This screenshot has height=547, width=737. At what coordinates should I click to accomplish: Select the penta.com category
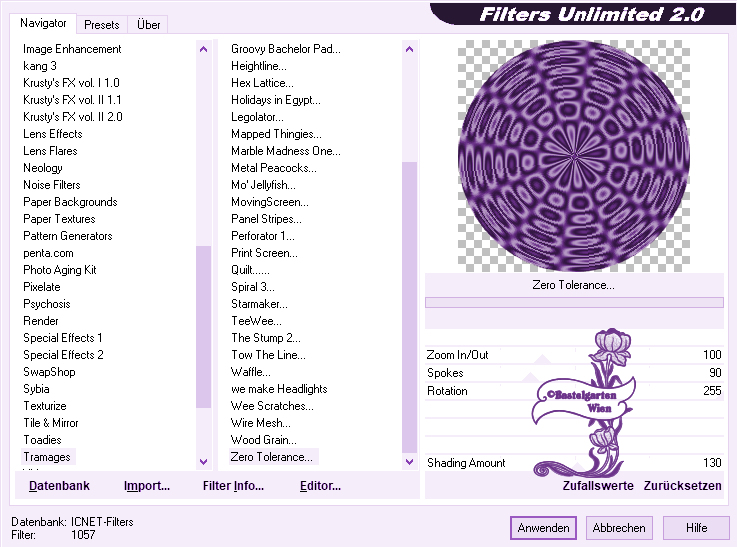click(x=48, y=253)
